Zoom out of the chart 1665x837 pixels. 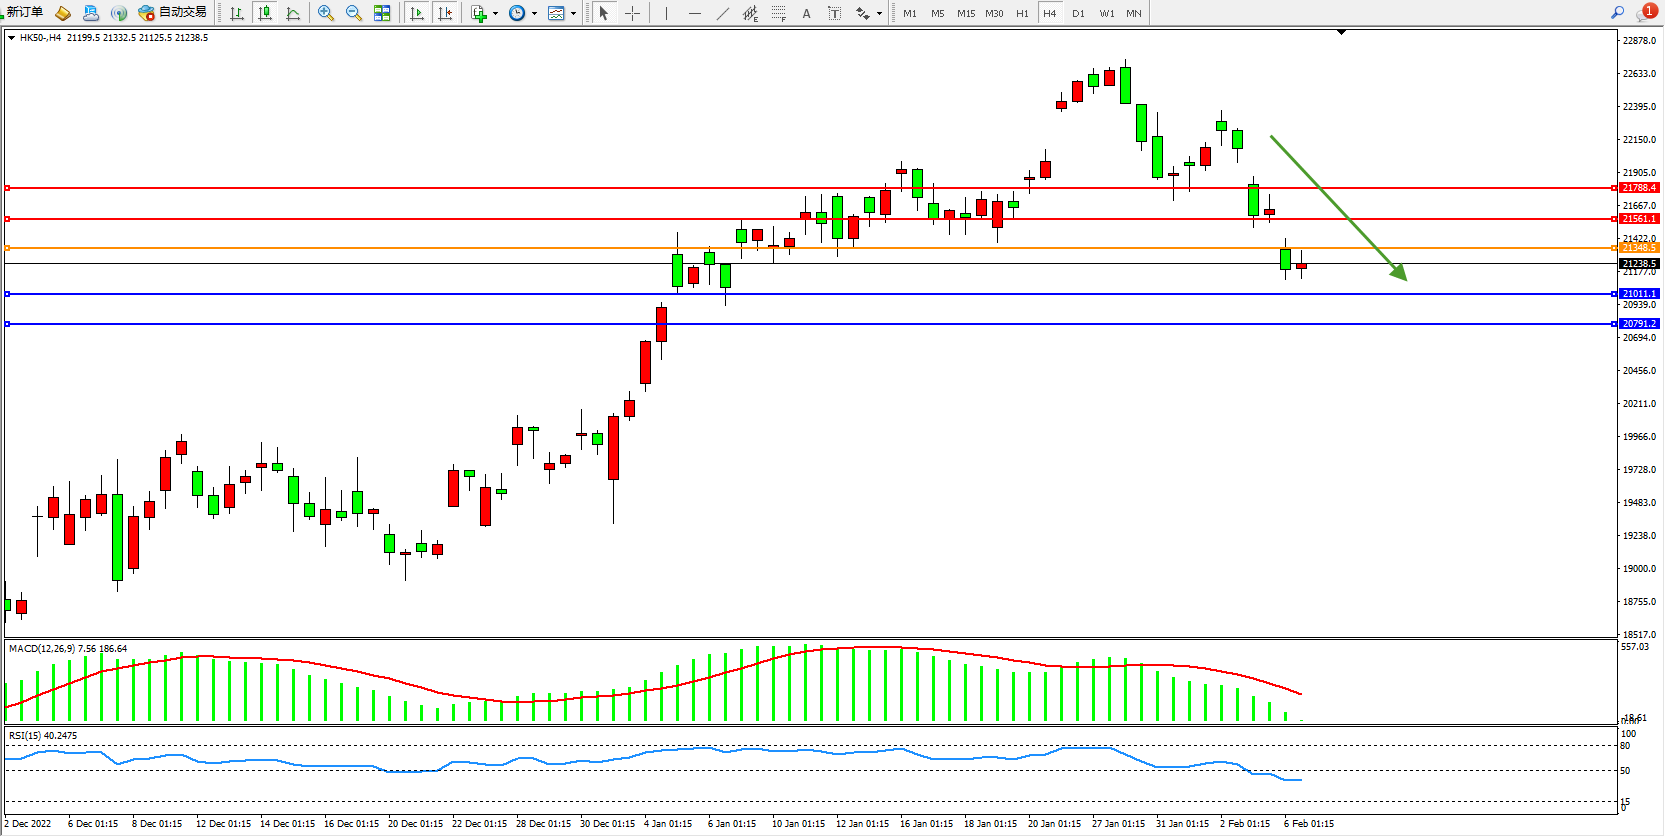tap(354, 13)
